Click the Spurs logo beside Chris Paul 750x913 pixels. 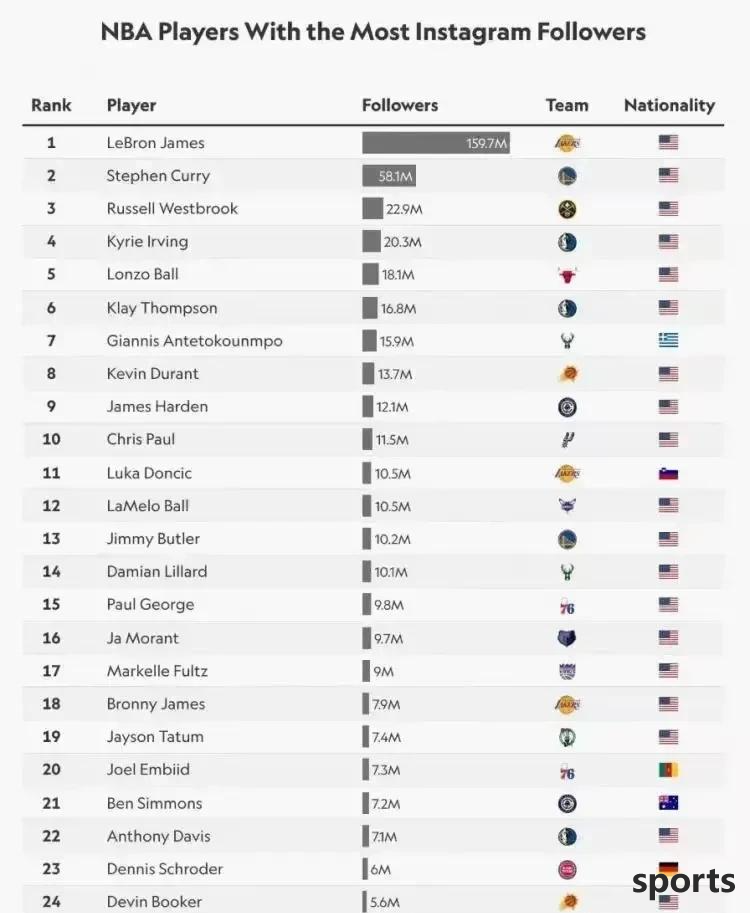(567, 440)
